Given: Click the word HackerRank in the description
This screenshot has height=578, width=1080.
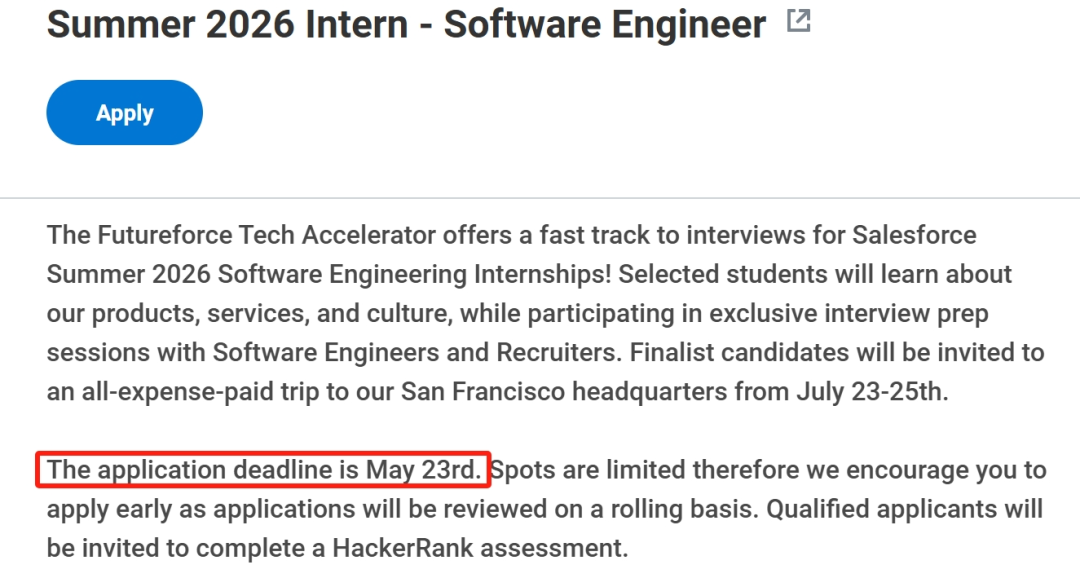Looking at the screenshot, I should [403, 548].
